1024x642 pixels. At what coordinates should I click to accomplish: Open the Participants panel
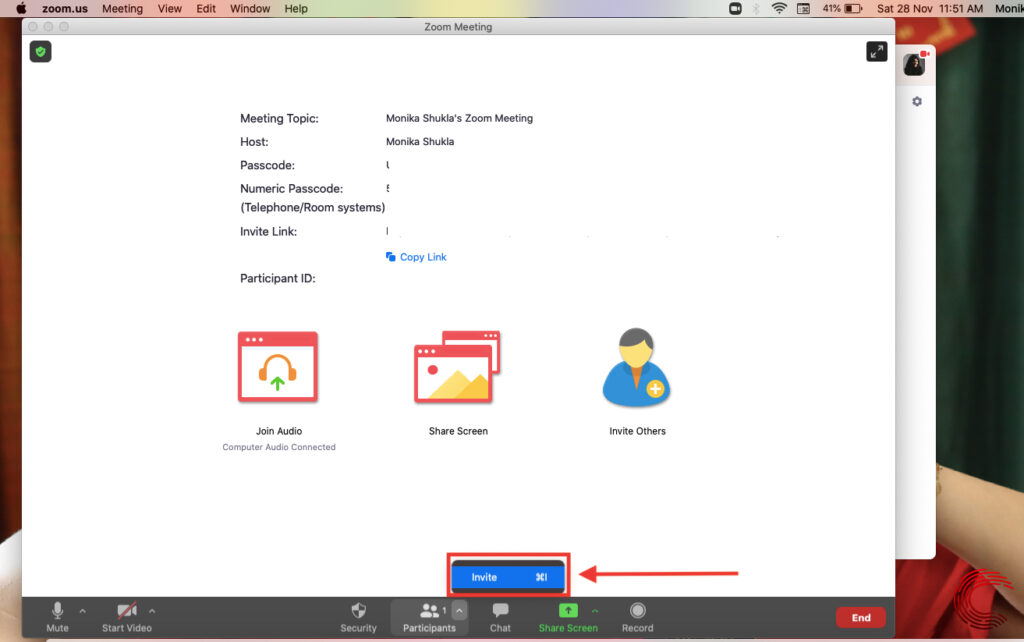click(x=429, y=617)
